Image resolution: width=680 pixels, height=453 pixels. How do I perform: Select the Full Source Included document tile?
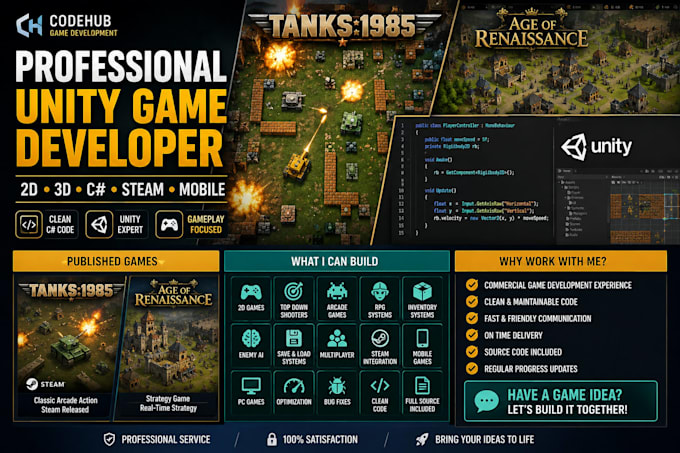pyautogui.click(x=422, y=392)
